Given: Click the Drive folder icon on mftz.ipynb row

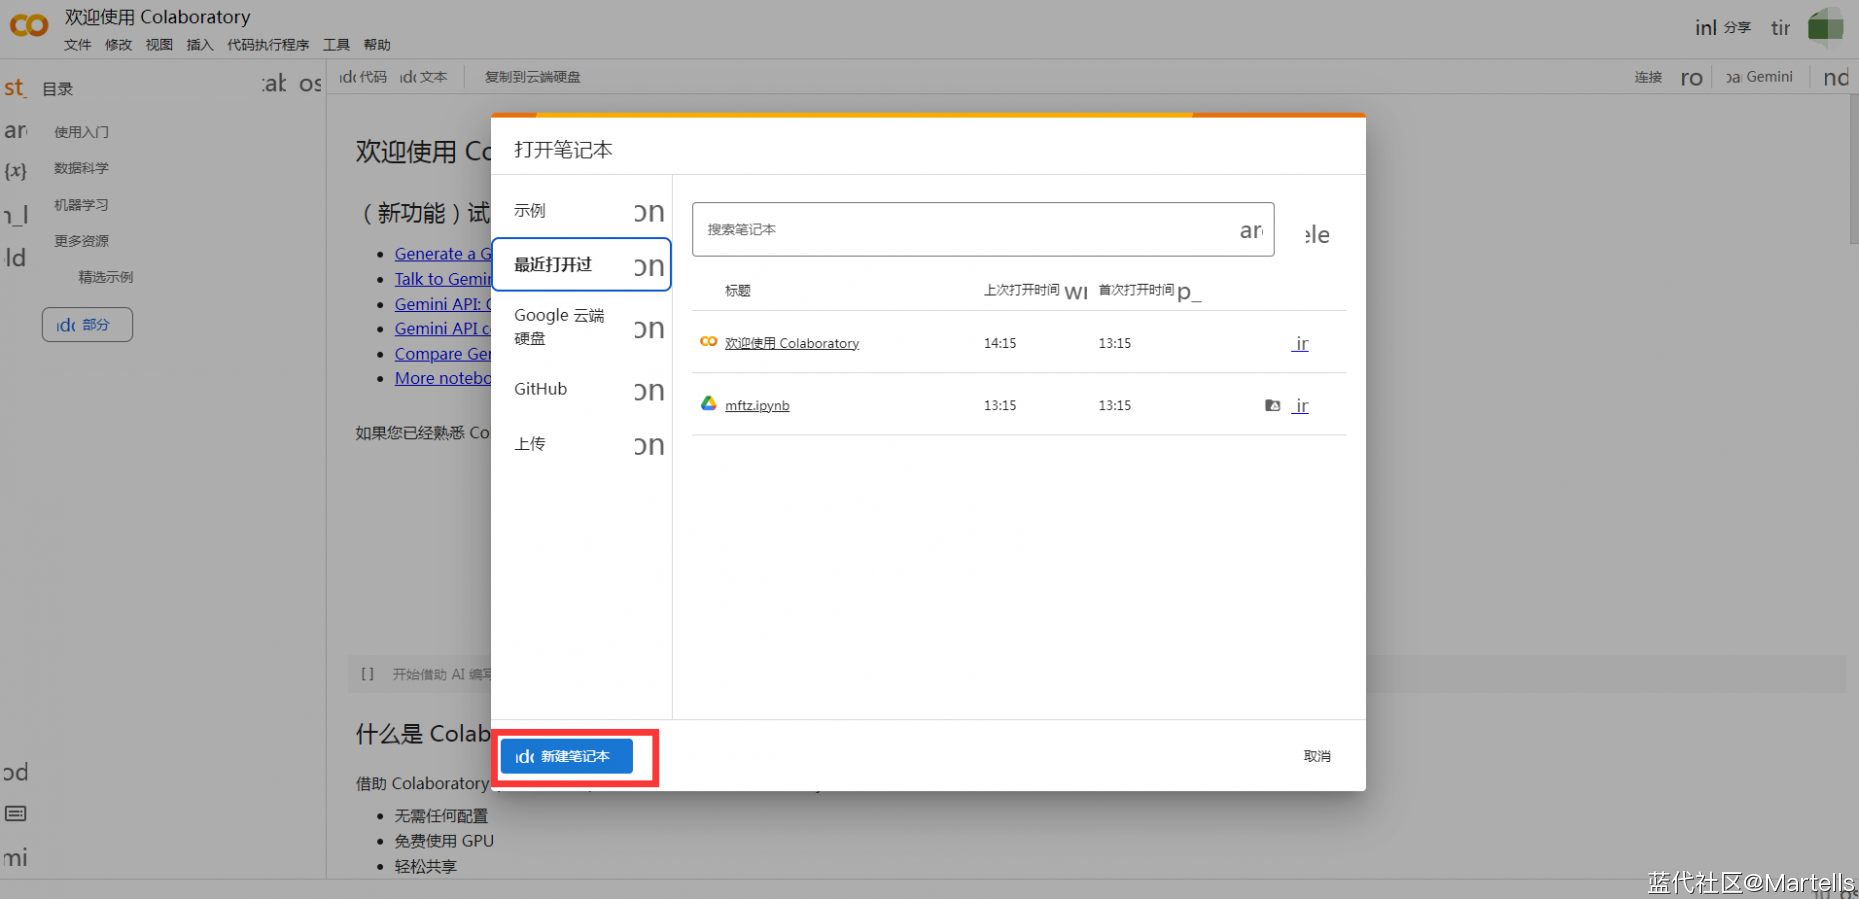Looking at the screenshot, I should [x=1272, y=405].
